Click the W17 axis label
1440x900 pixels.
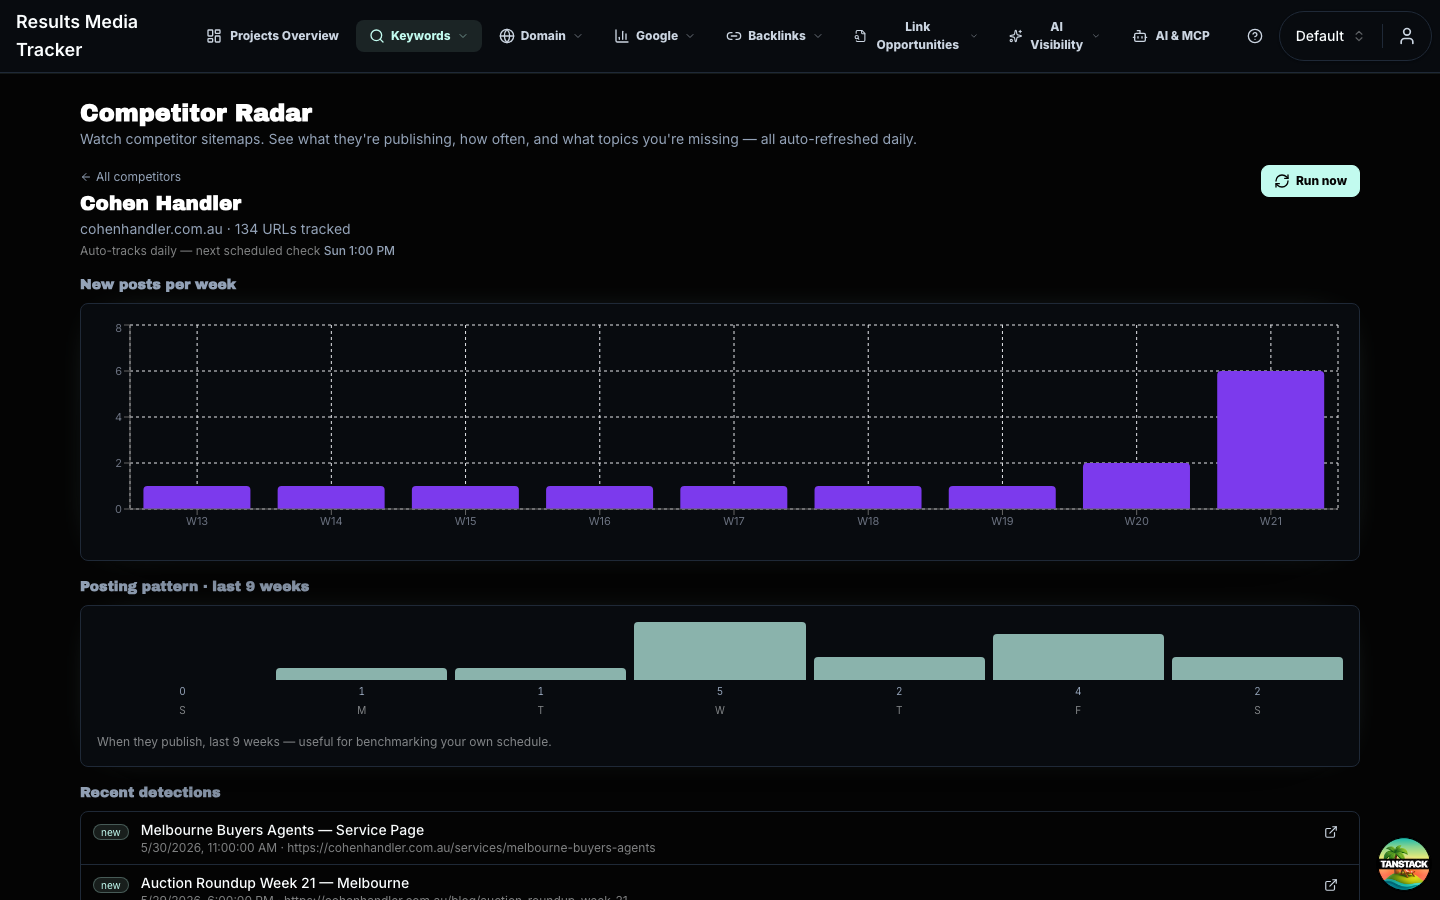(734, 521)
